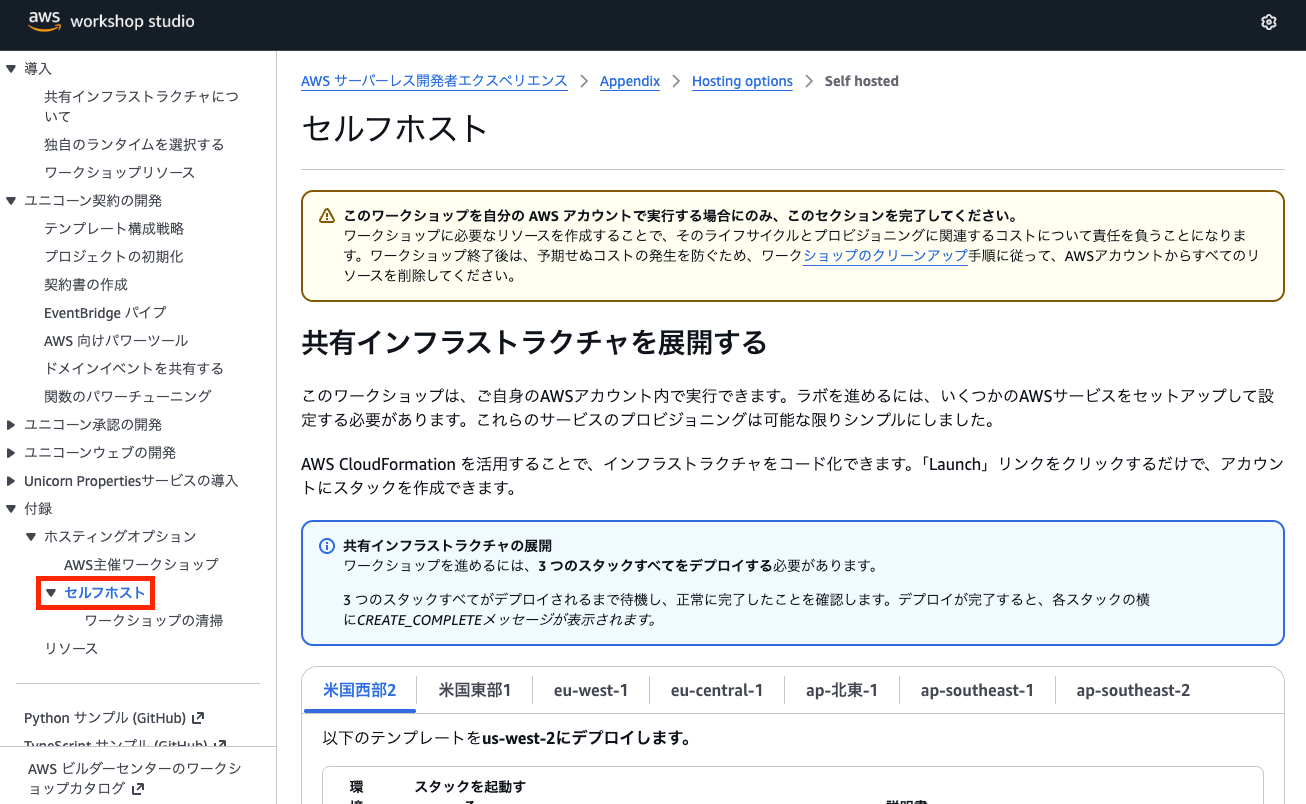The image size is (1306, 804).
Task: Collapse the ユニコーン契約の開発 section
Action: 11,199
